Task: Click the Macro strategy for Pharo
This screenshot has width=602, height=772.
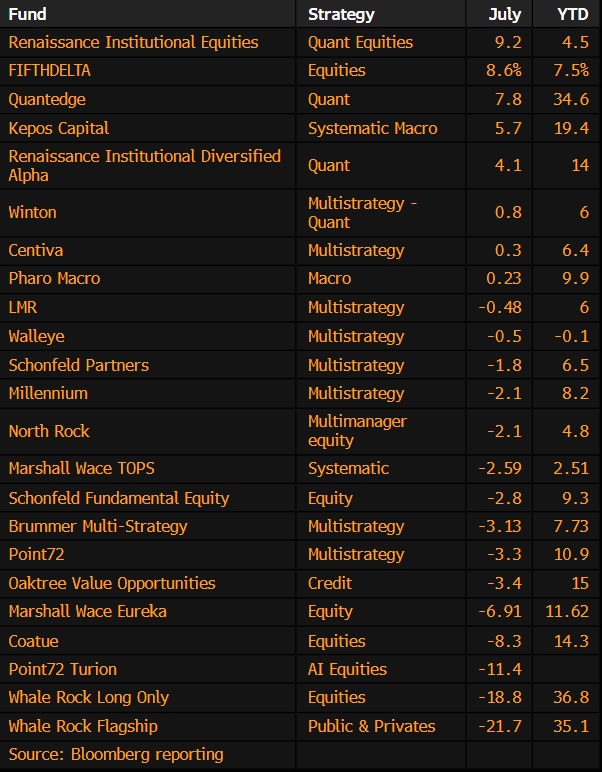Action: point(330,278)
